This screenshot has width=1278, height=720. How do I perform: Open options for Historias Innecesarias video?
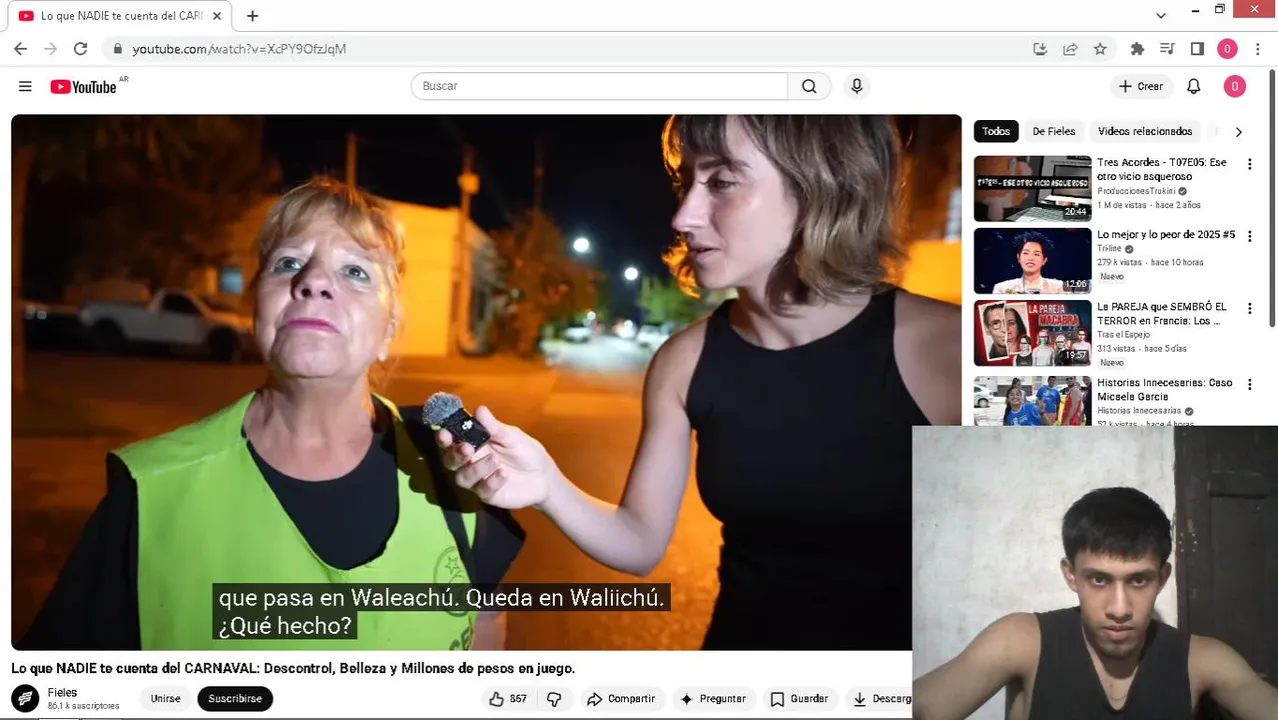pyautogui.click(x=1249, y=385)
